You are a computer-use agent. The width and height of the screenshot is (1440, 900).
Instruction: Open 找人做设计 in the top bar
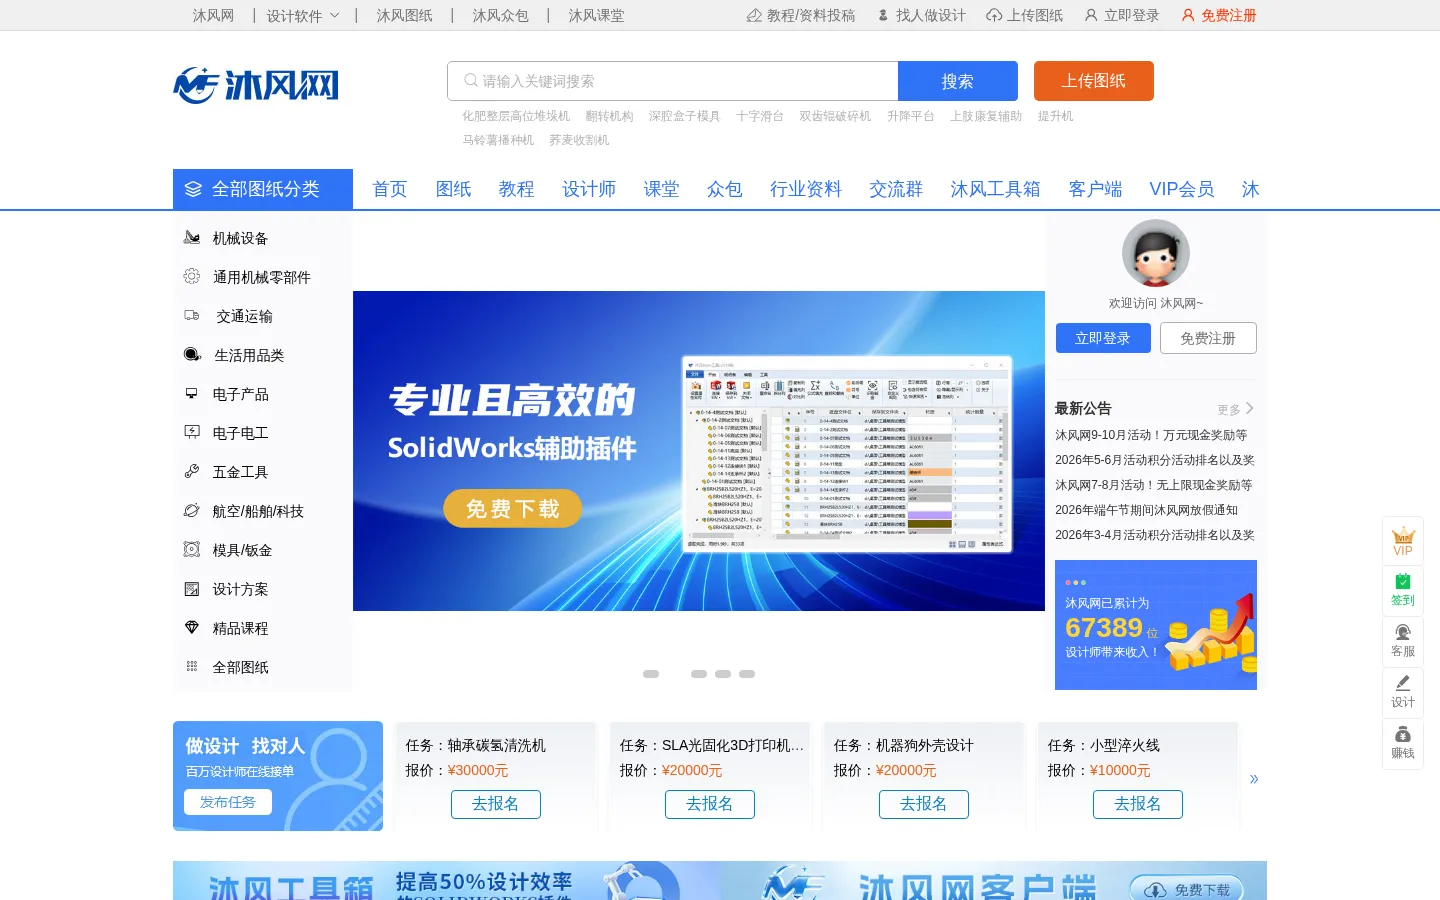922,15
